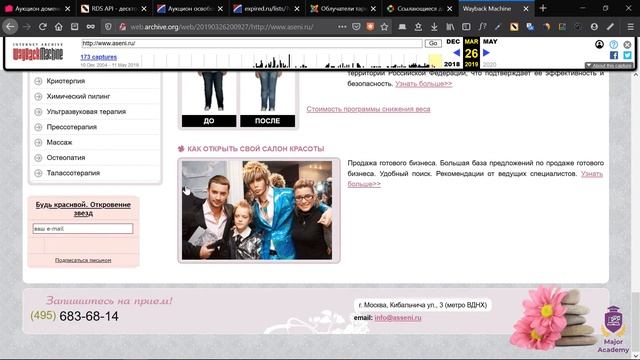
Task: Go to next capture with blue right arrow
Action: coord(486,53)
